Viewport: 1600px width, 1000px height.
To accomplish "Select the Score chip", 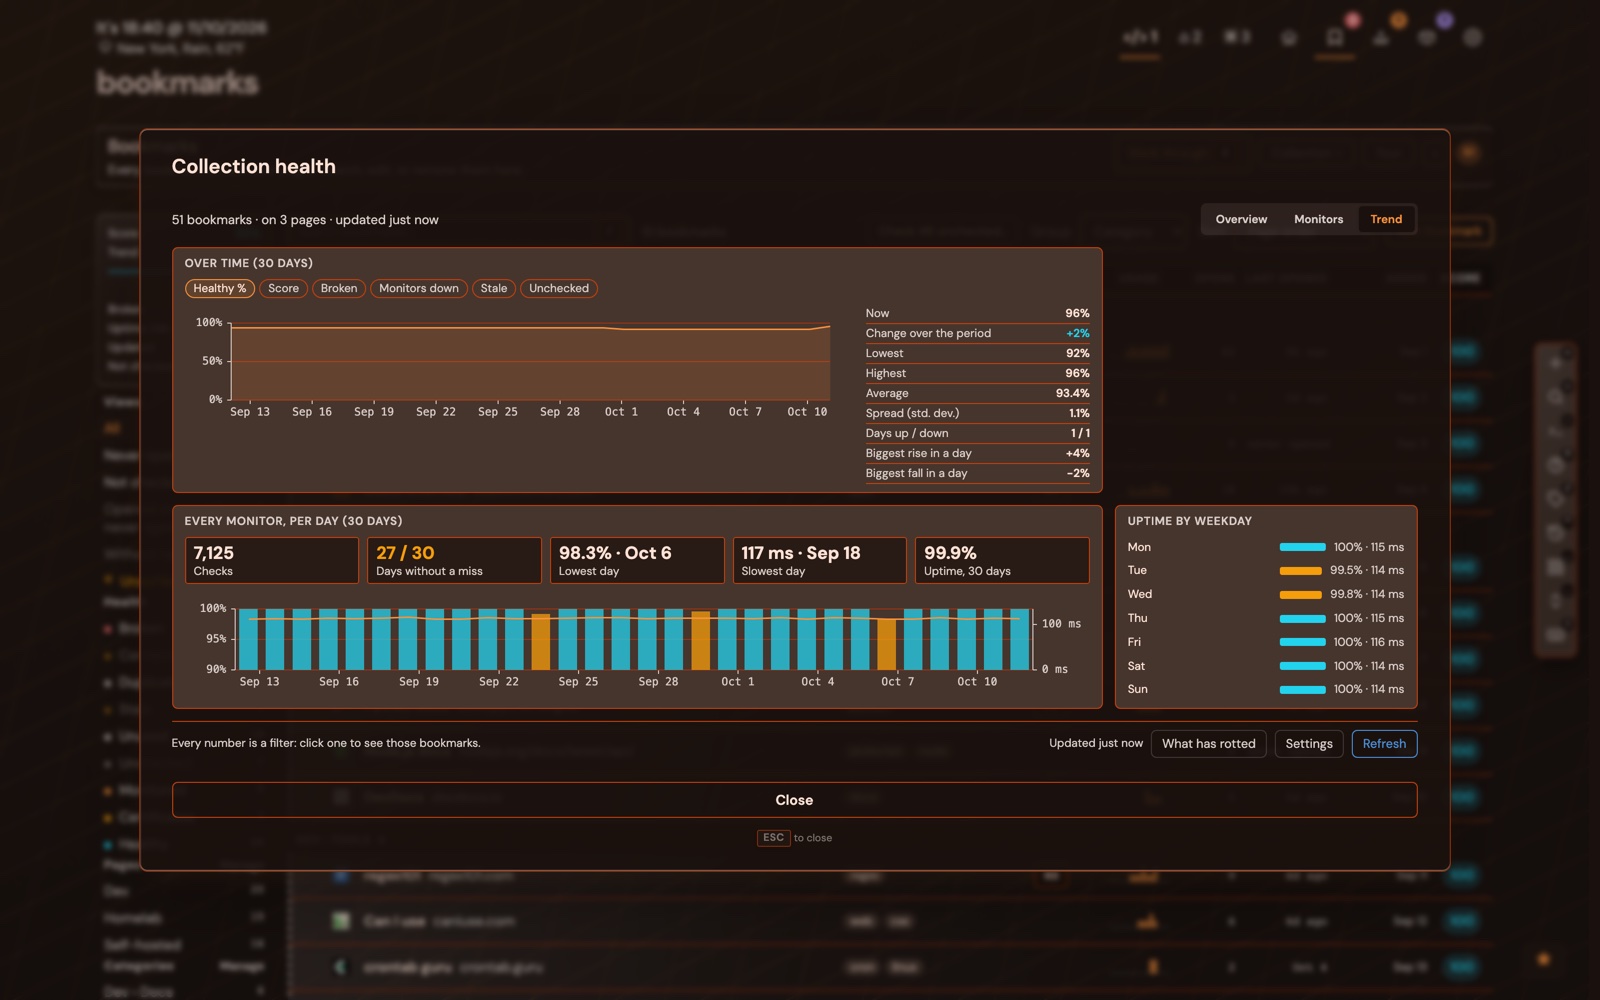I will tap(283, 288).
